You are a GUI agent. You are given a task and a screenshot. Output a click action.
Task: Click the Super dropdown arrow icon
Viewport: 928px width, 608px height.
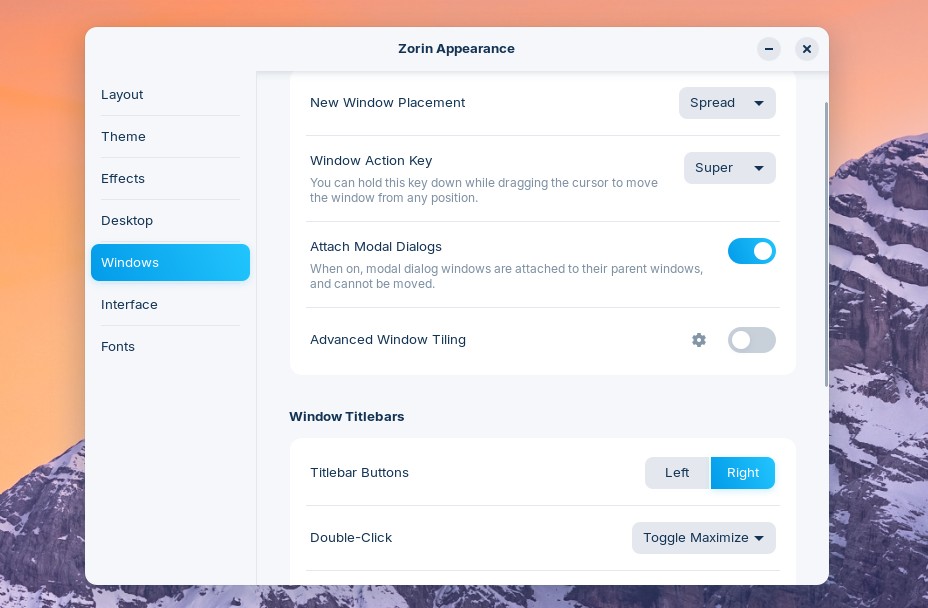pos(759,168)
